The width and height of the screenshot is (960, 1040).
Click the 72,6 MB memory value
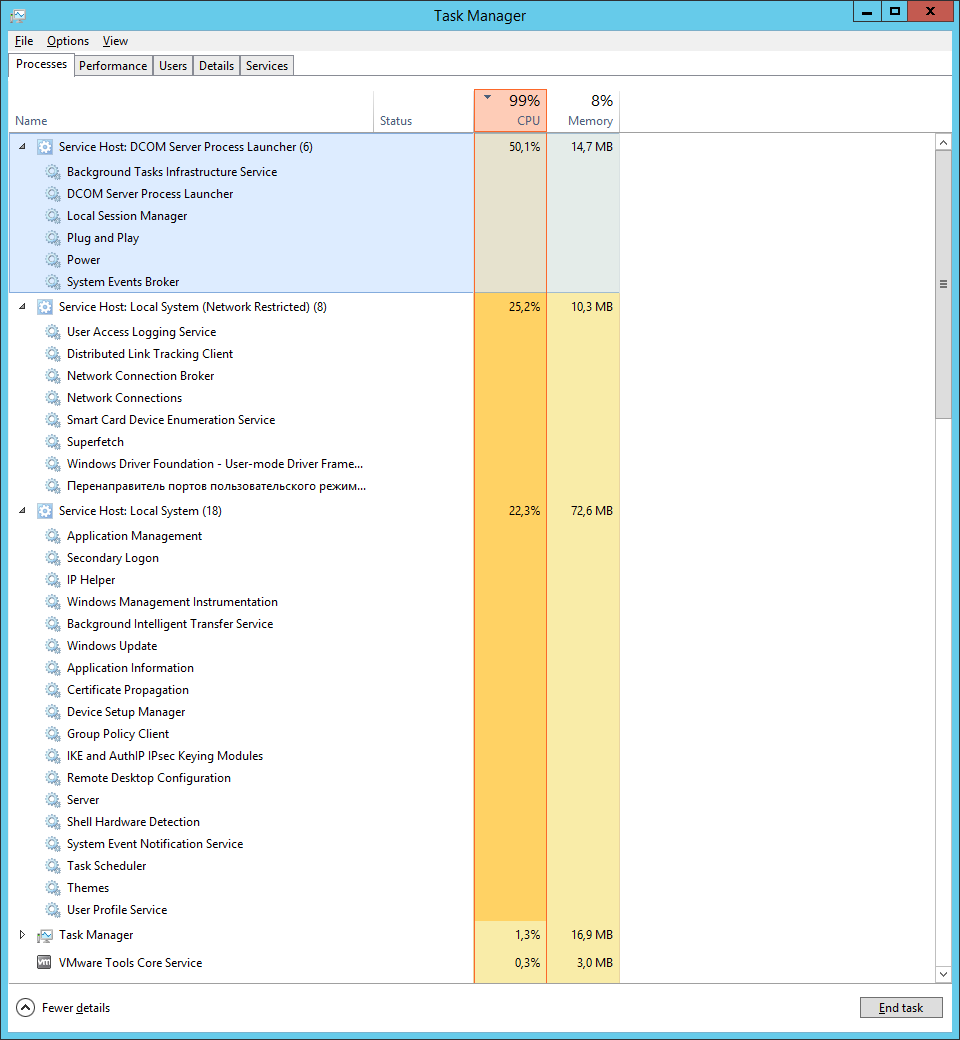[x=592, y=511]
